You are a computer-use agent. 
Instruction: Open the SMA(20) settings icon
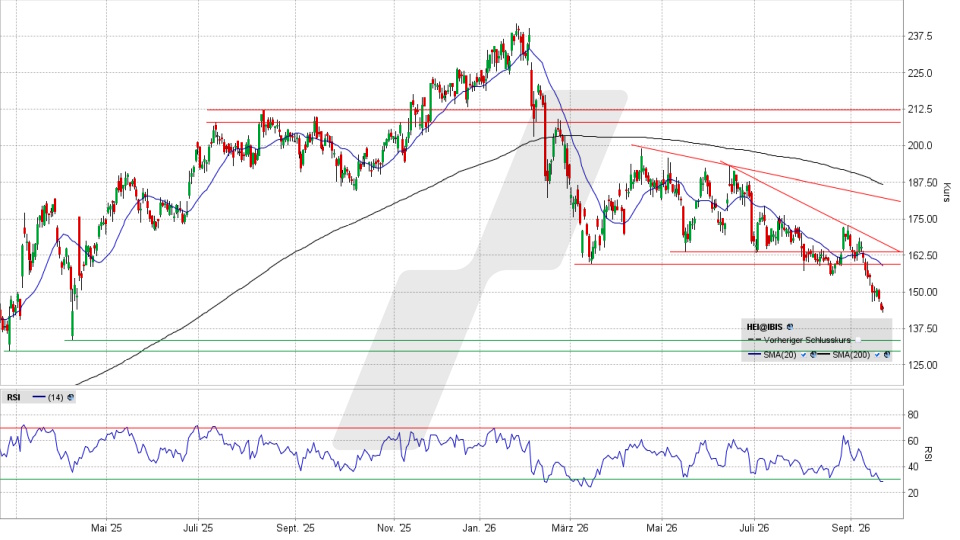point(813,354)
